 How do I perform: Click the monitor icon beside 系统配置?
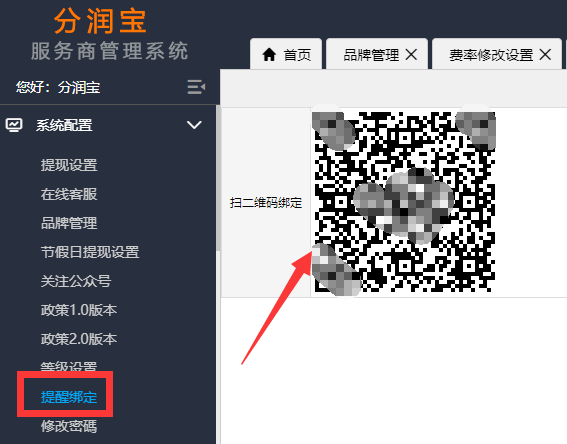pyautogui.click(x=14, y=125)
